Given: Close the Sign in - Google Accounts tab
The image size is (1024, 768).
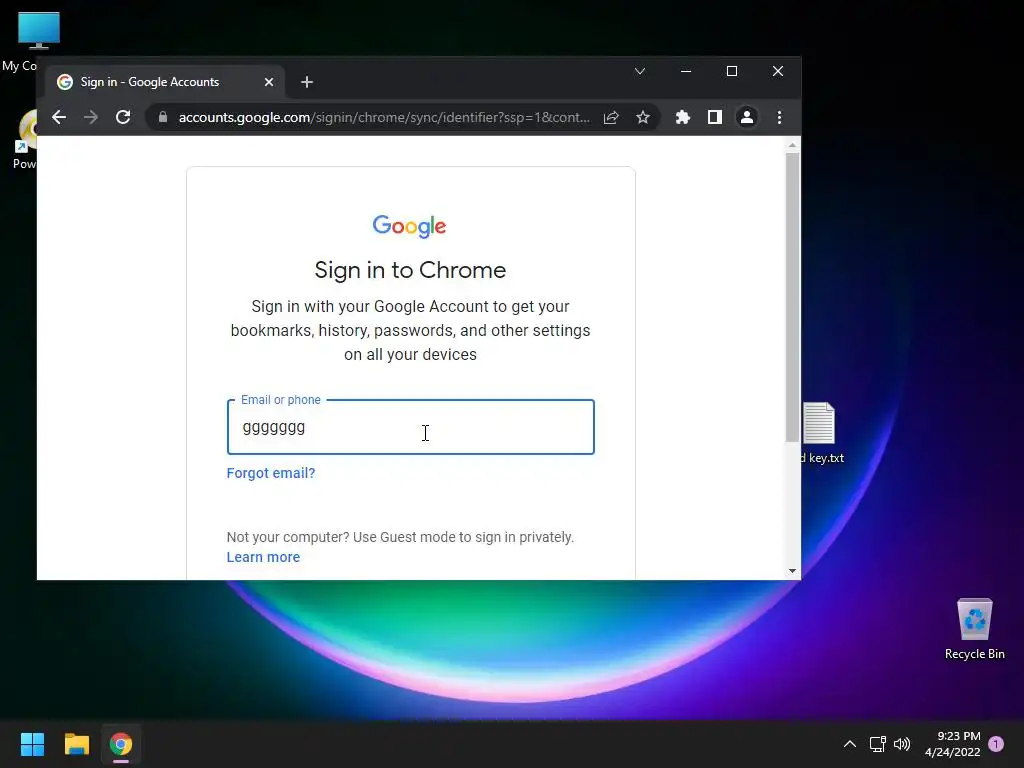Looking at the screenshot, I should point(269,82).
